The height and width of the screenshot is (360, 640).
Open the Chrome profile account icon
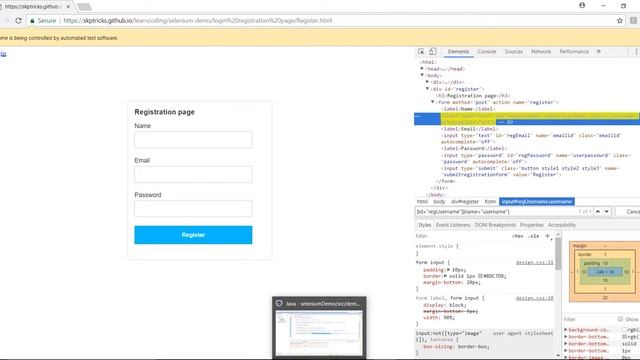pyautogui.click(x=582, y=5)
